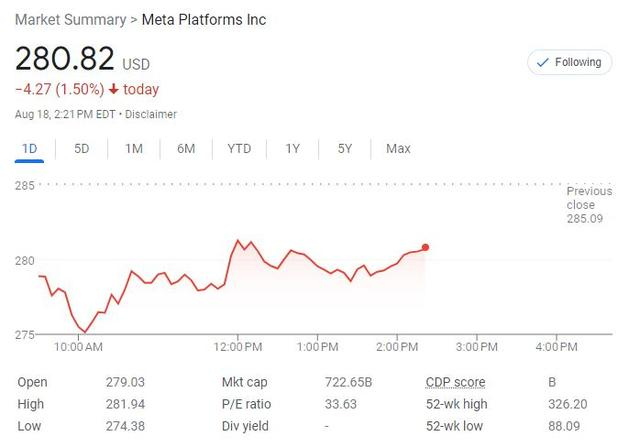The height and width of the screenshot is (447, 640).
Task: Click the CDP score label
Action: point(455,382)
